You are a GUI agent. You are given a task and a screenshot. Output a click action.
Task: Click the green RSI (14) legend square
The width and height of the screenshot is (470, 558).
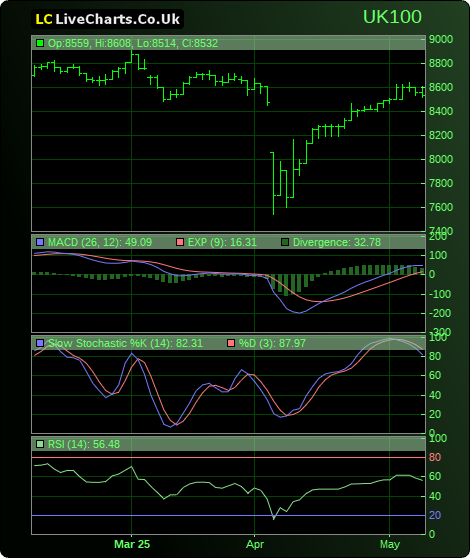point(40,444)
